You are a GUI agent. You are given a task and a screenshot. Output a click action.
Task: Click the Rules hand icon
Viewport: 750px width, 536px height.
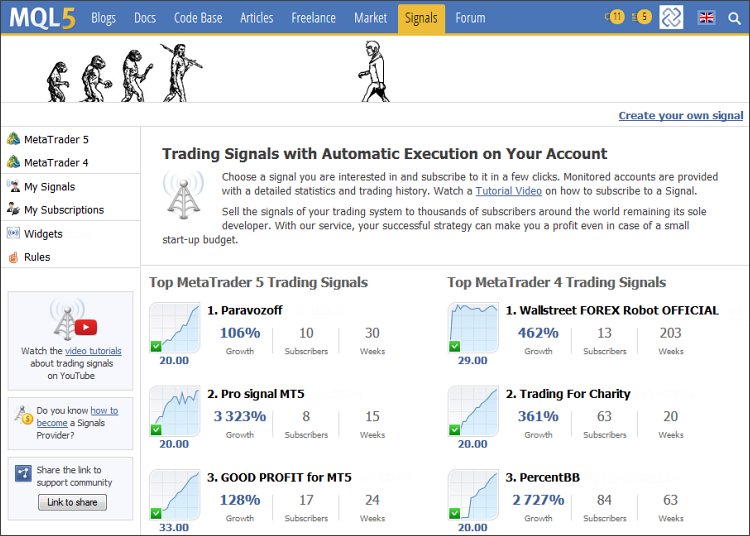click(x=13, y=257)
